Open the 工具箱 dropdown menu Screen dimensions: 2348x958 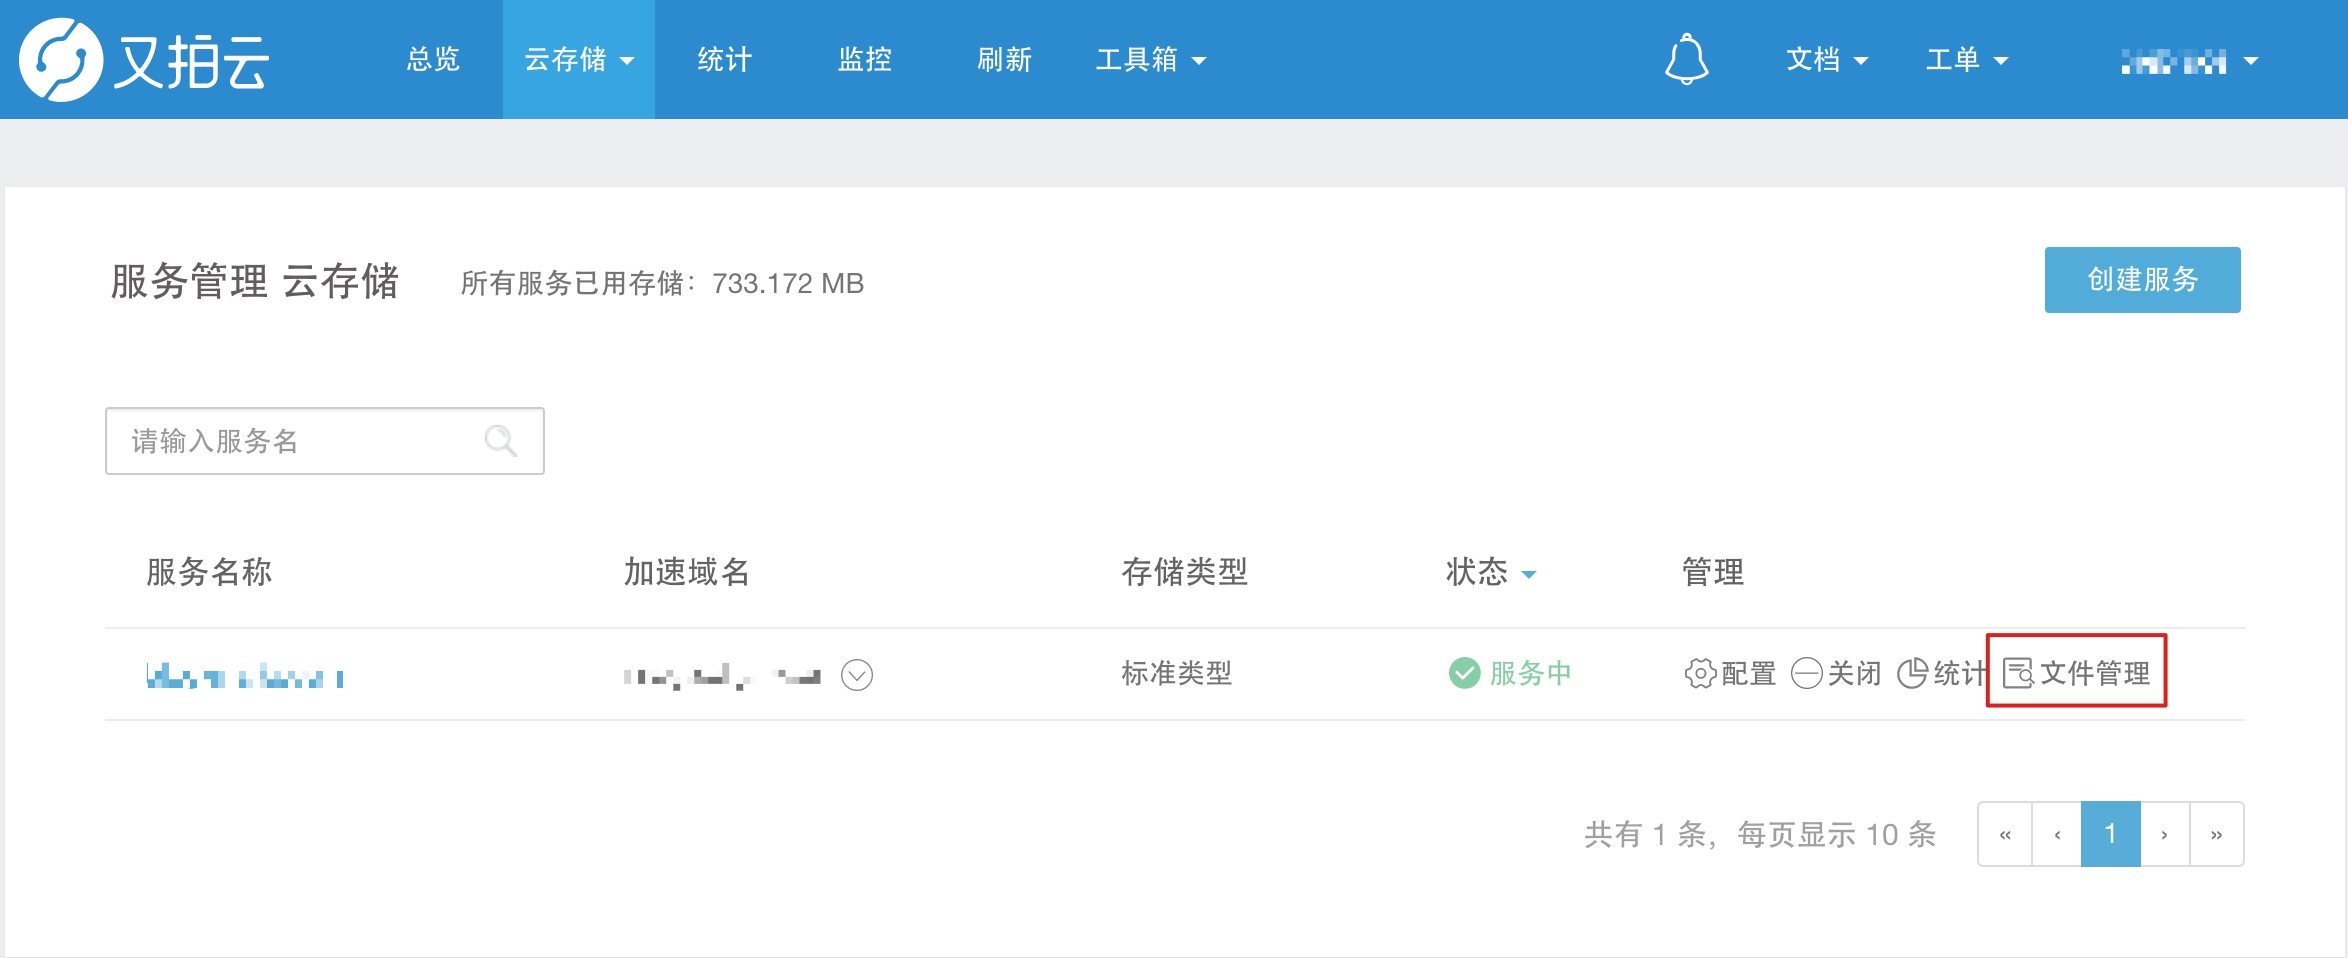click(x=1151, y=60)
